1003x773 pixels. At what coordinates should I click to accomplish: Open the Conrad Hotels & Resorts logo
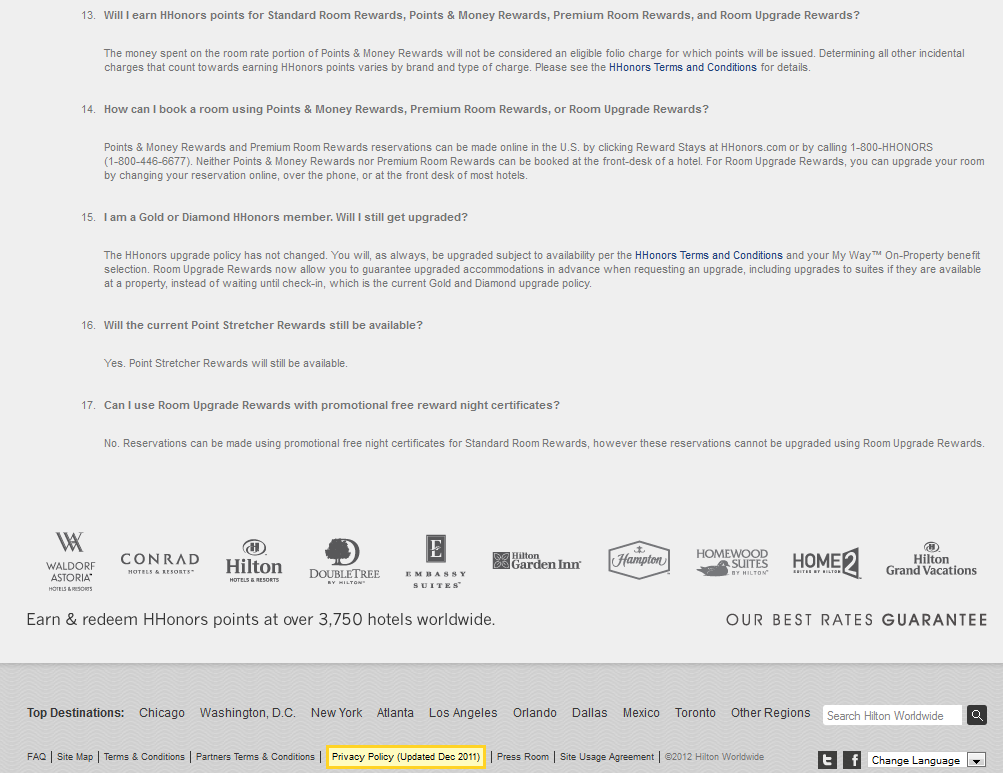click(160, 563)
